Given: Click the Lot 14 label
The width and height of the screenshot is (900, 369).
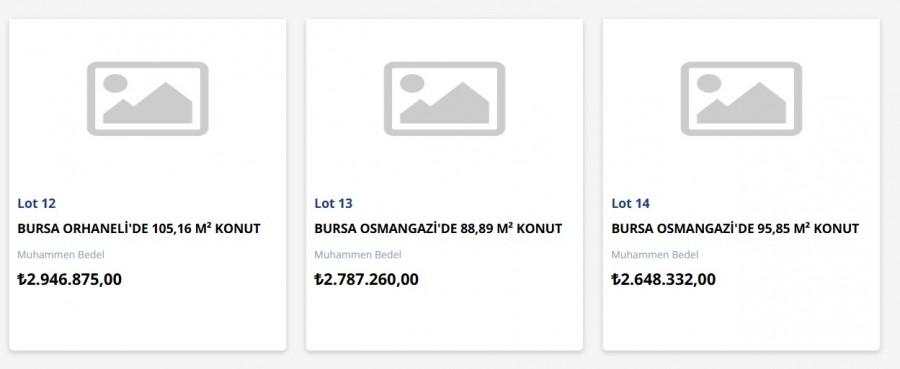Looking at the screenshot, I should coord(630,203).
